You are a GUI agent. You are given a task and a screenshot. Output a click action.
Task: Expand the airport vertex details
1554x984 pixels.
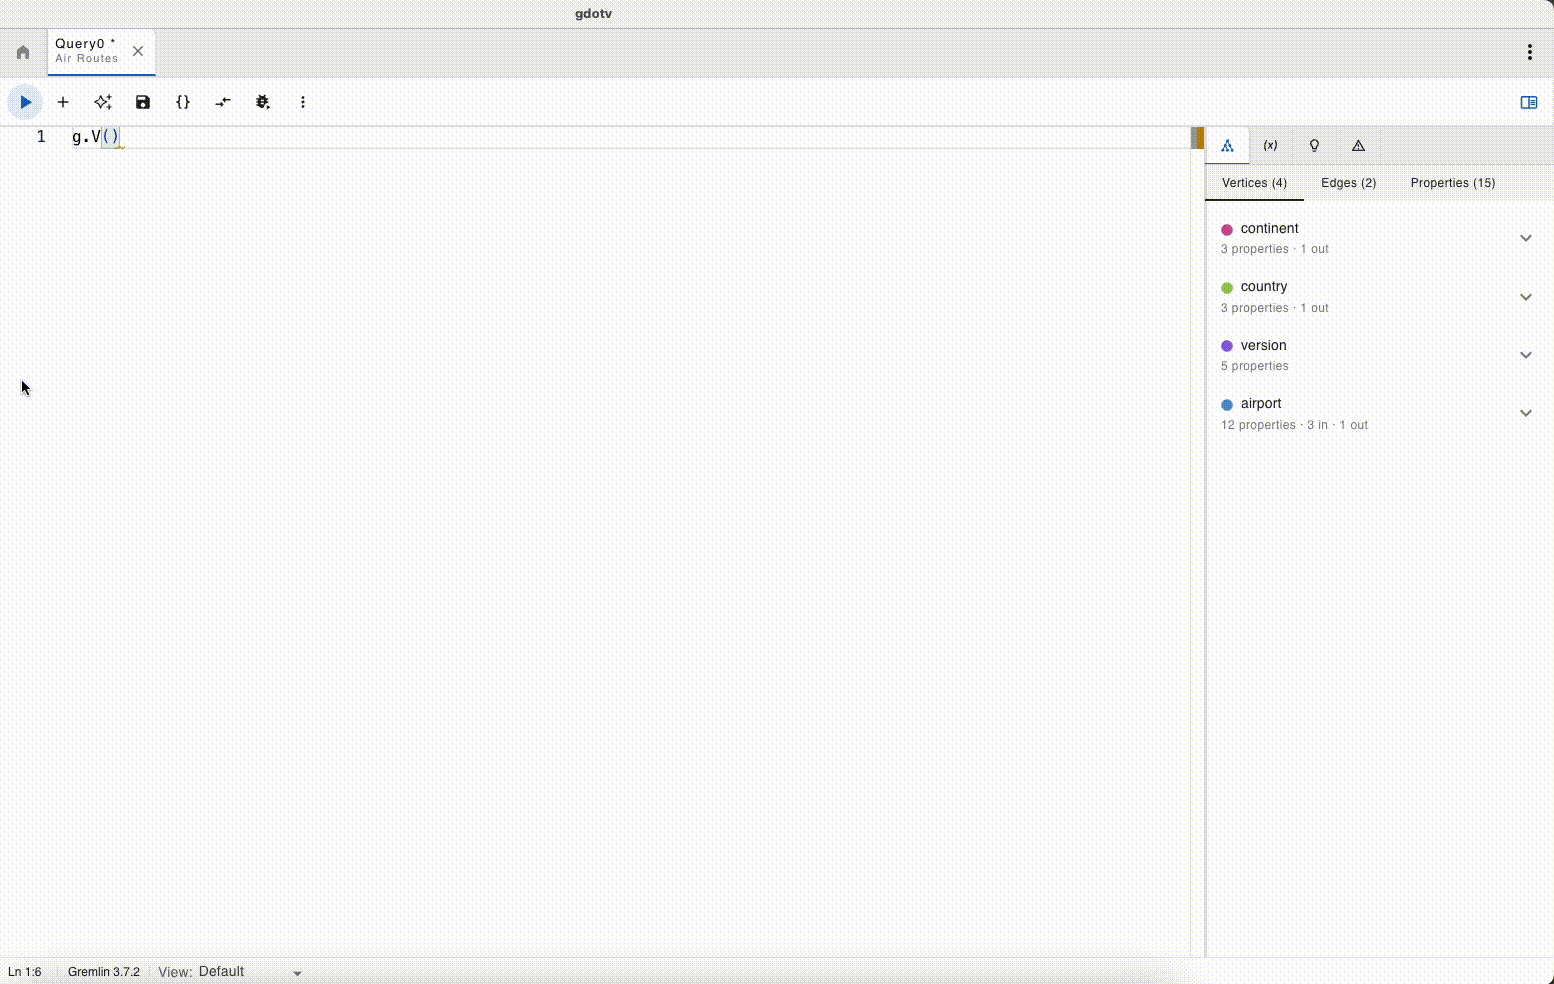(x=1525, y=413)
